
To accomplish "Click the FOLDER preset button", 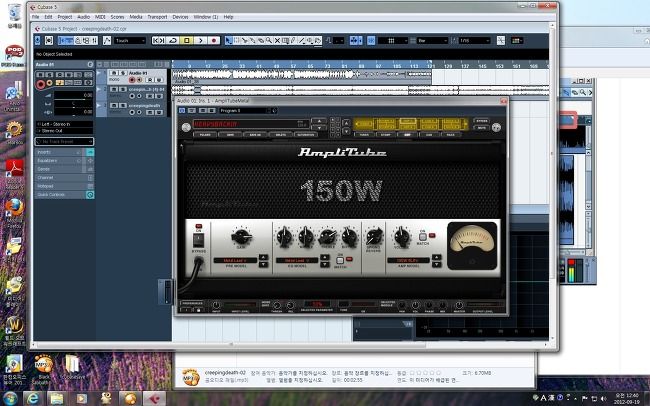I will tap(205, 135).
